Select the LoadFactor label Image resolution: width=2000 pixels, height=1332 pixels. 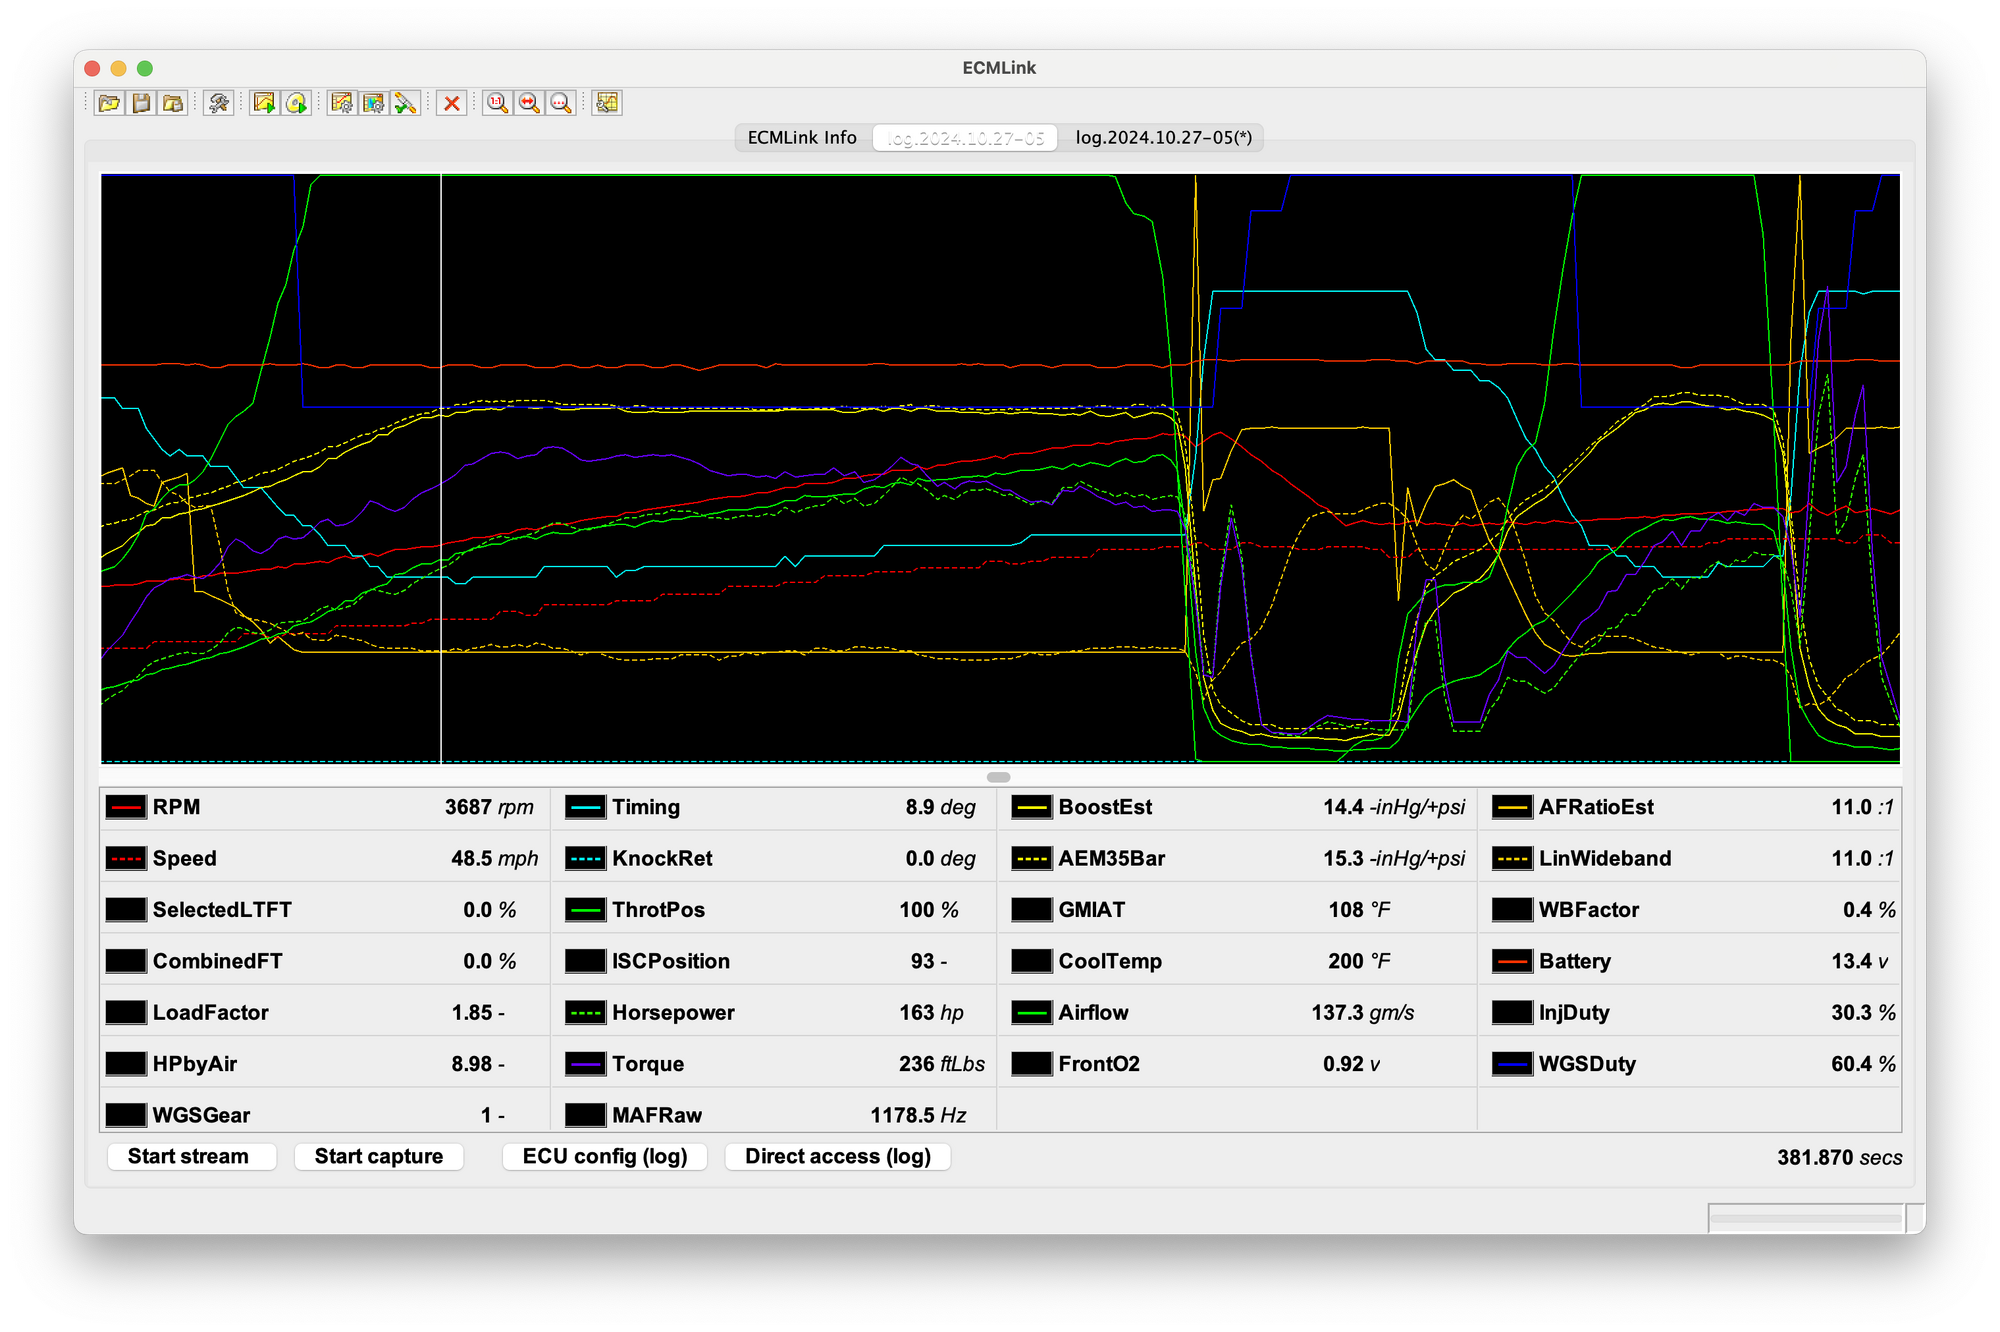point(210,1012)
